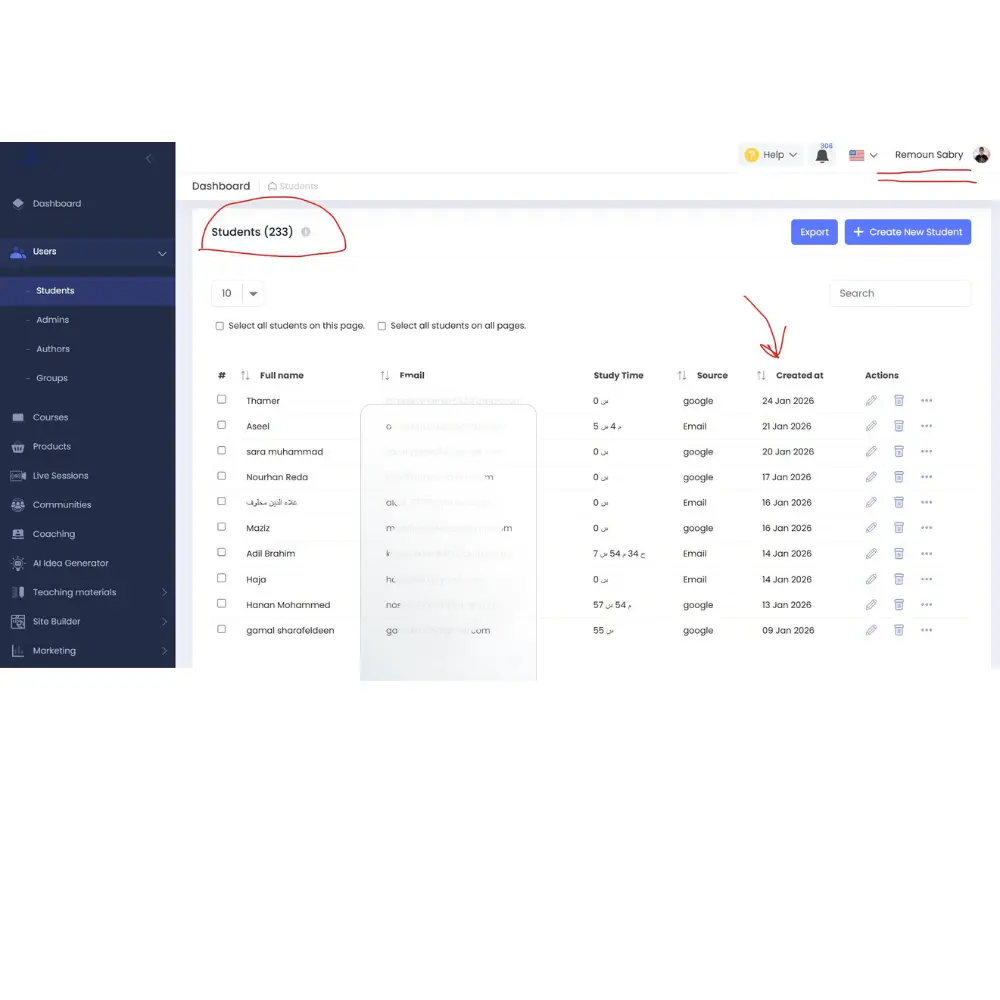This screenshot has width=1000, height=1000.
Task: Click the user avatar for Remoun Sabry
Action: [x=981, y=155]
